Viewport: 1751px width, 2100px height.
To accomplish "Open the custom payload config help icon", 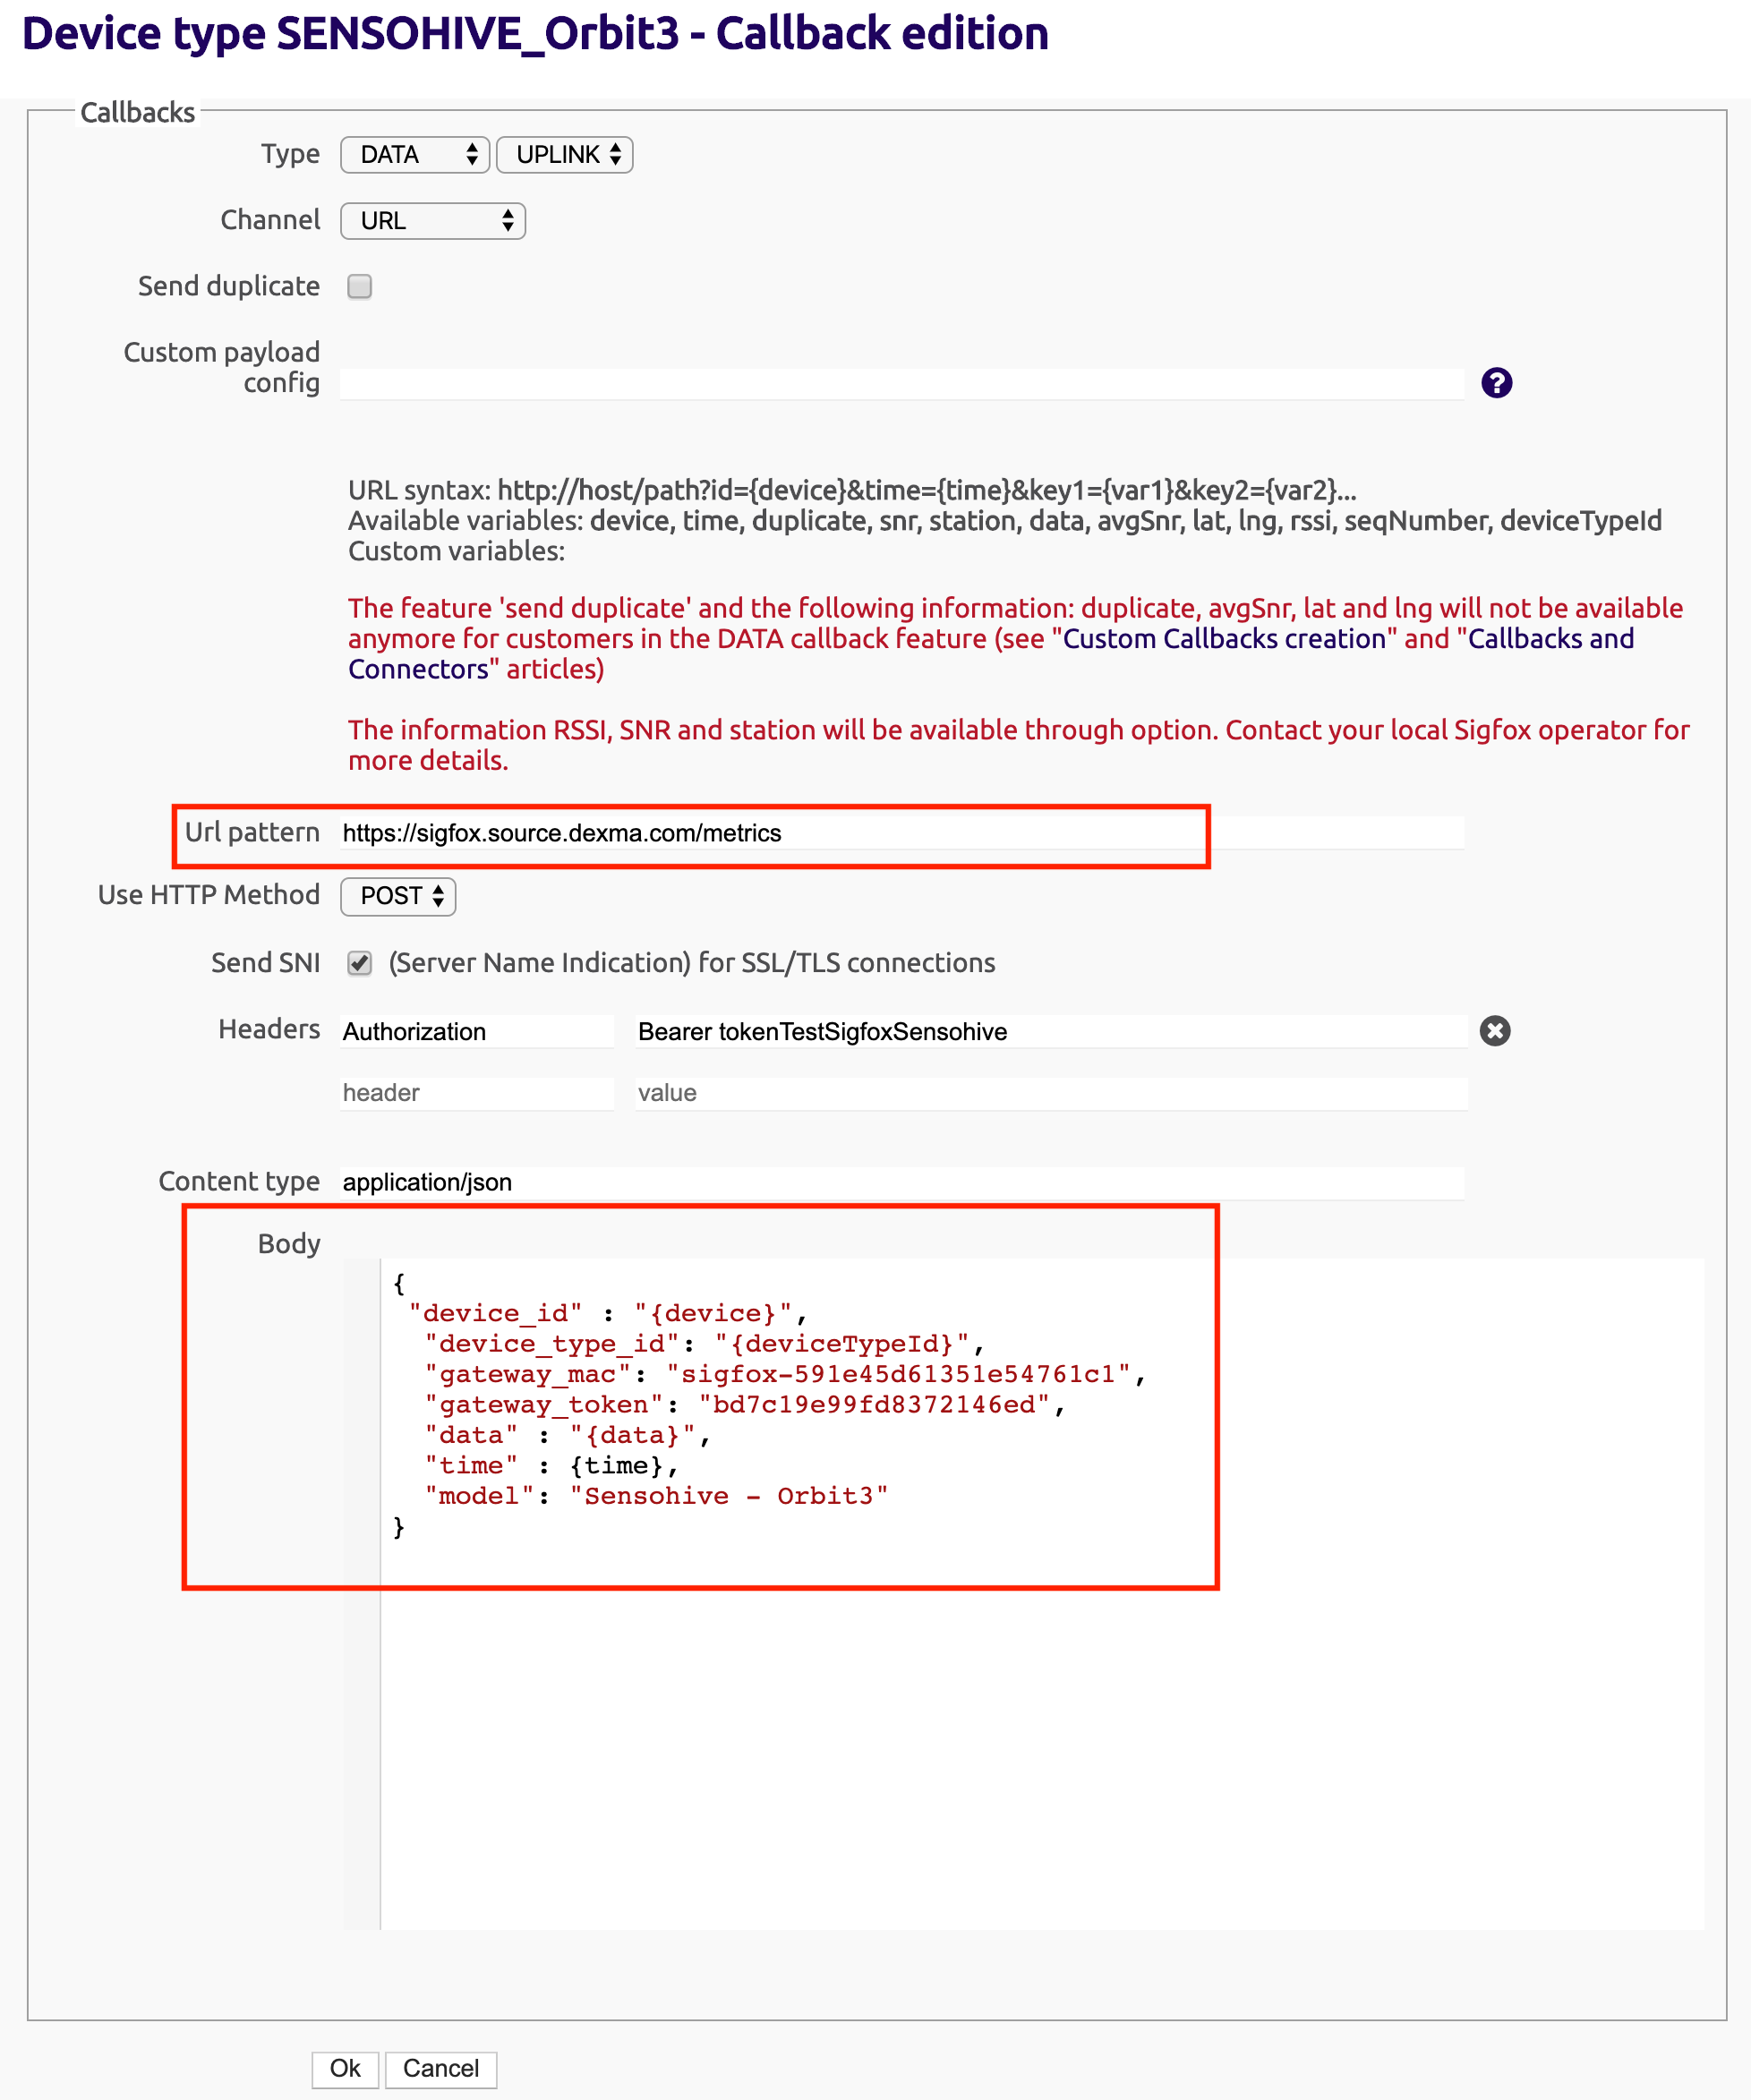I will pos(1496,383).
